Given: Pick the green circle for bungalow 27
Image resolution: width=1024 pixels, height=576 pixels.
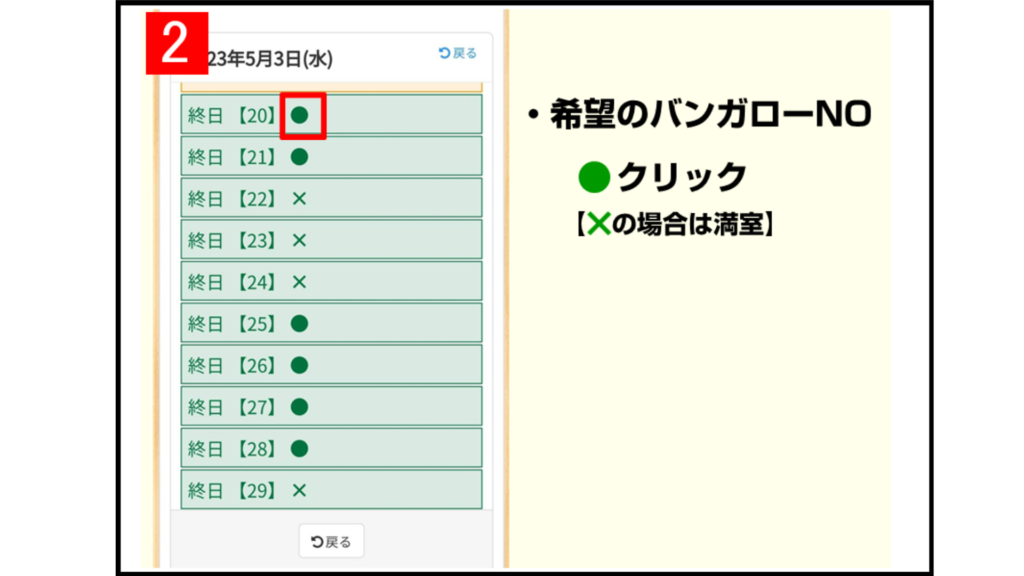Looking at the screenshot, I should [299, 407].
